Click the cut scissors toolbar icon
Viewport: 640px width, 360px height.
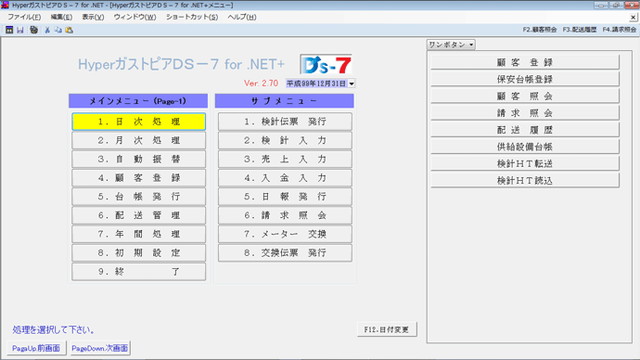pos(47,30)
